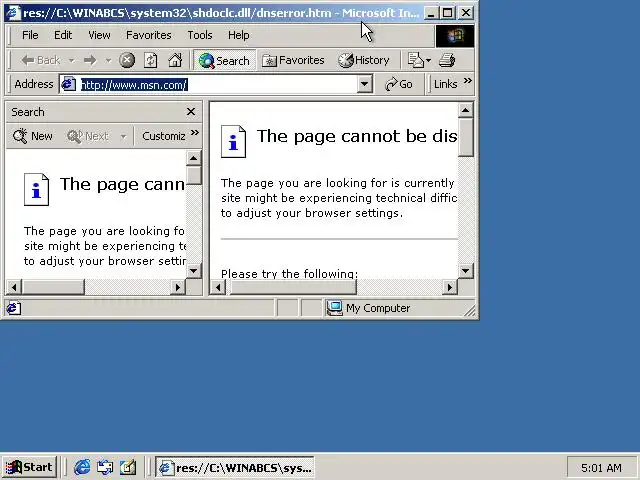Expand Search pane toolbar overflow chevron
Screen dimensions: 640x480
coord(195,132)
